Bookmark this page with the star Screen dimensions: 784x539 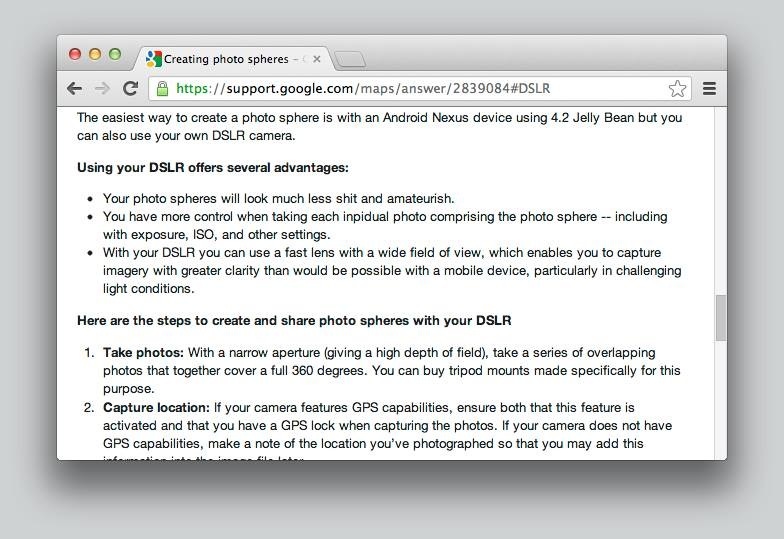click(677, 88)
